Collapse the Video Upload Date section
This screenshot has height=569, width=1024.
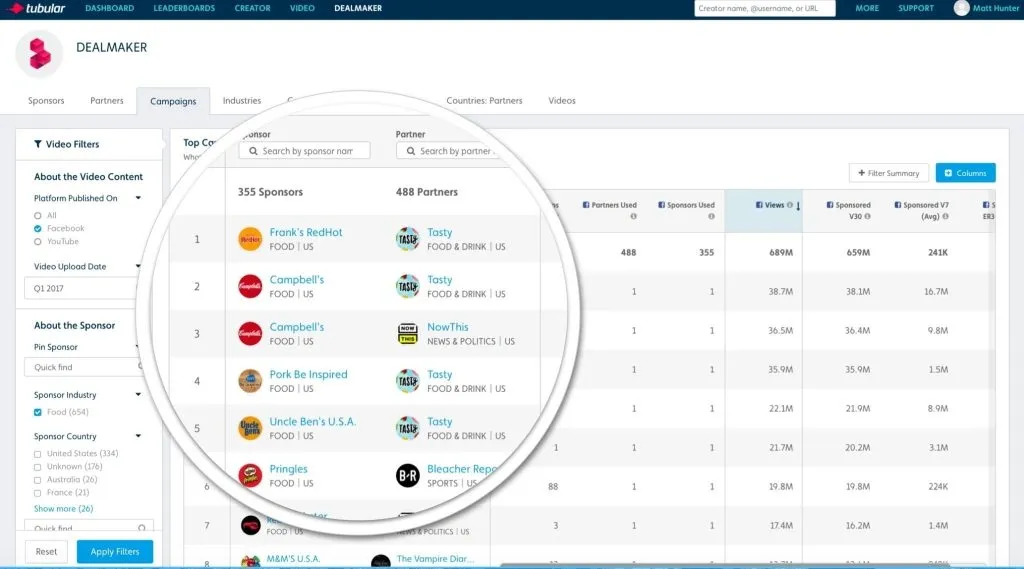click(x=138, y=267)
